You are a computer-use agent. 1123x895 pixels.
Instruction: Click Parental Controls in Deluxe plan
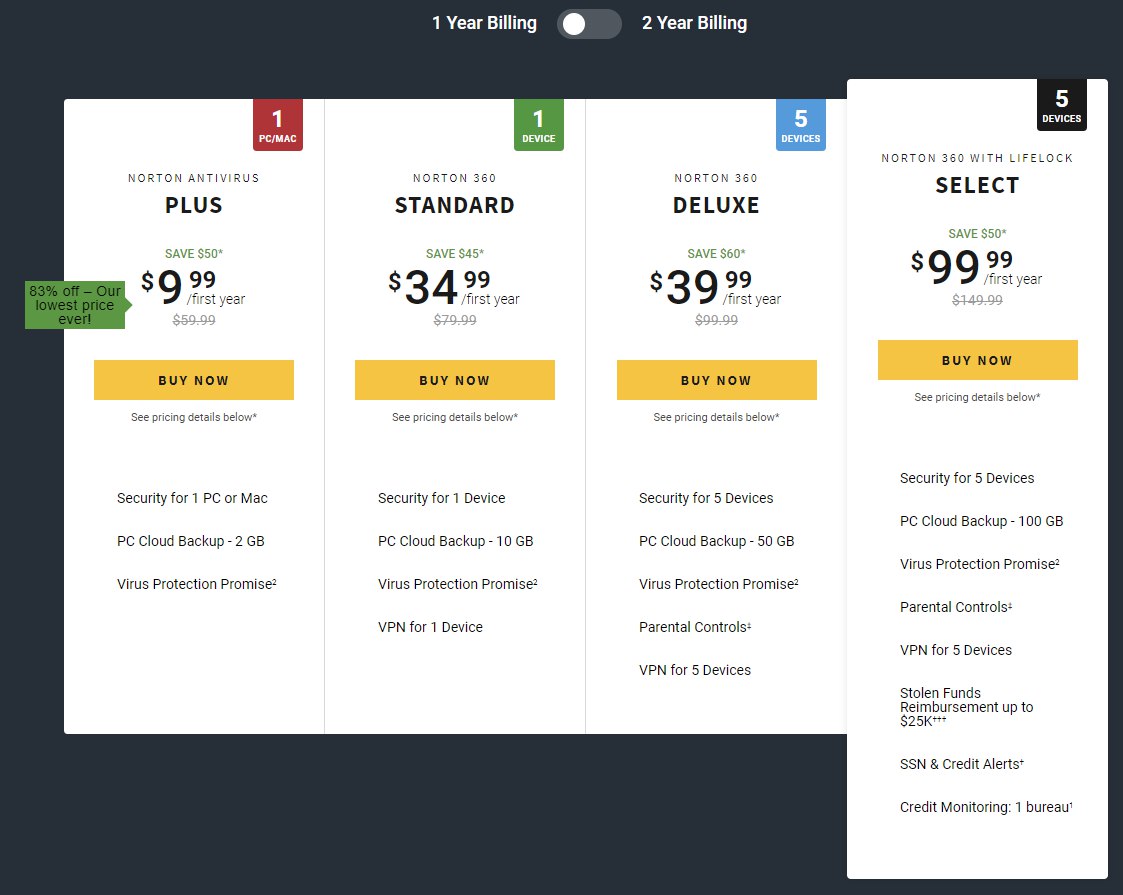pos(695,627)
